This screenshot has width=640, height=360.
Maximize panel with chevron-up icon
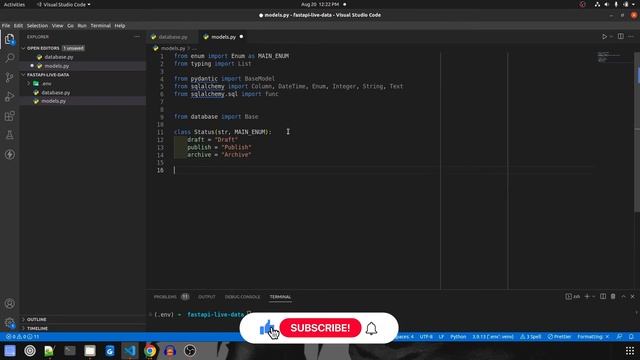pos(623,296)
